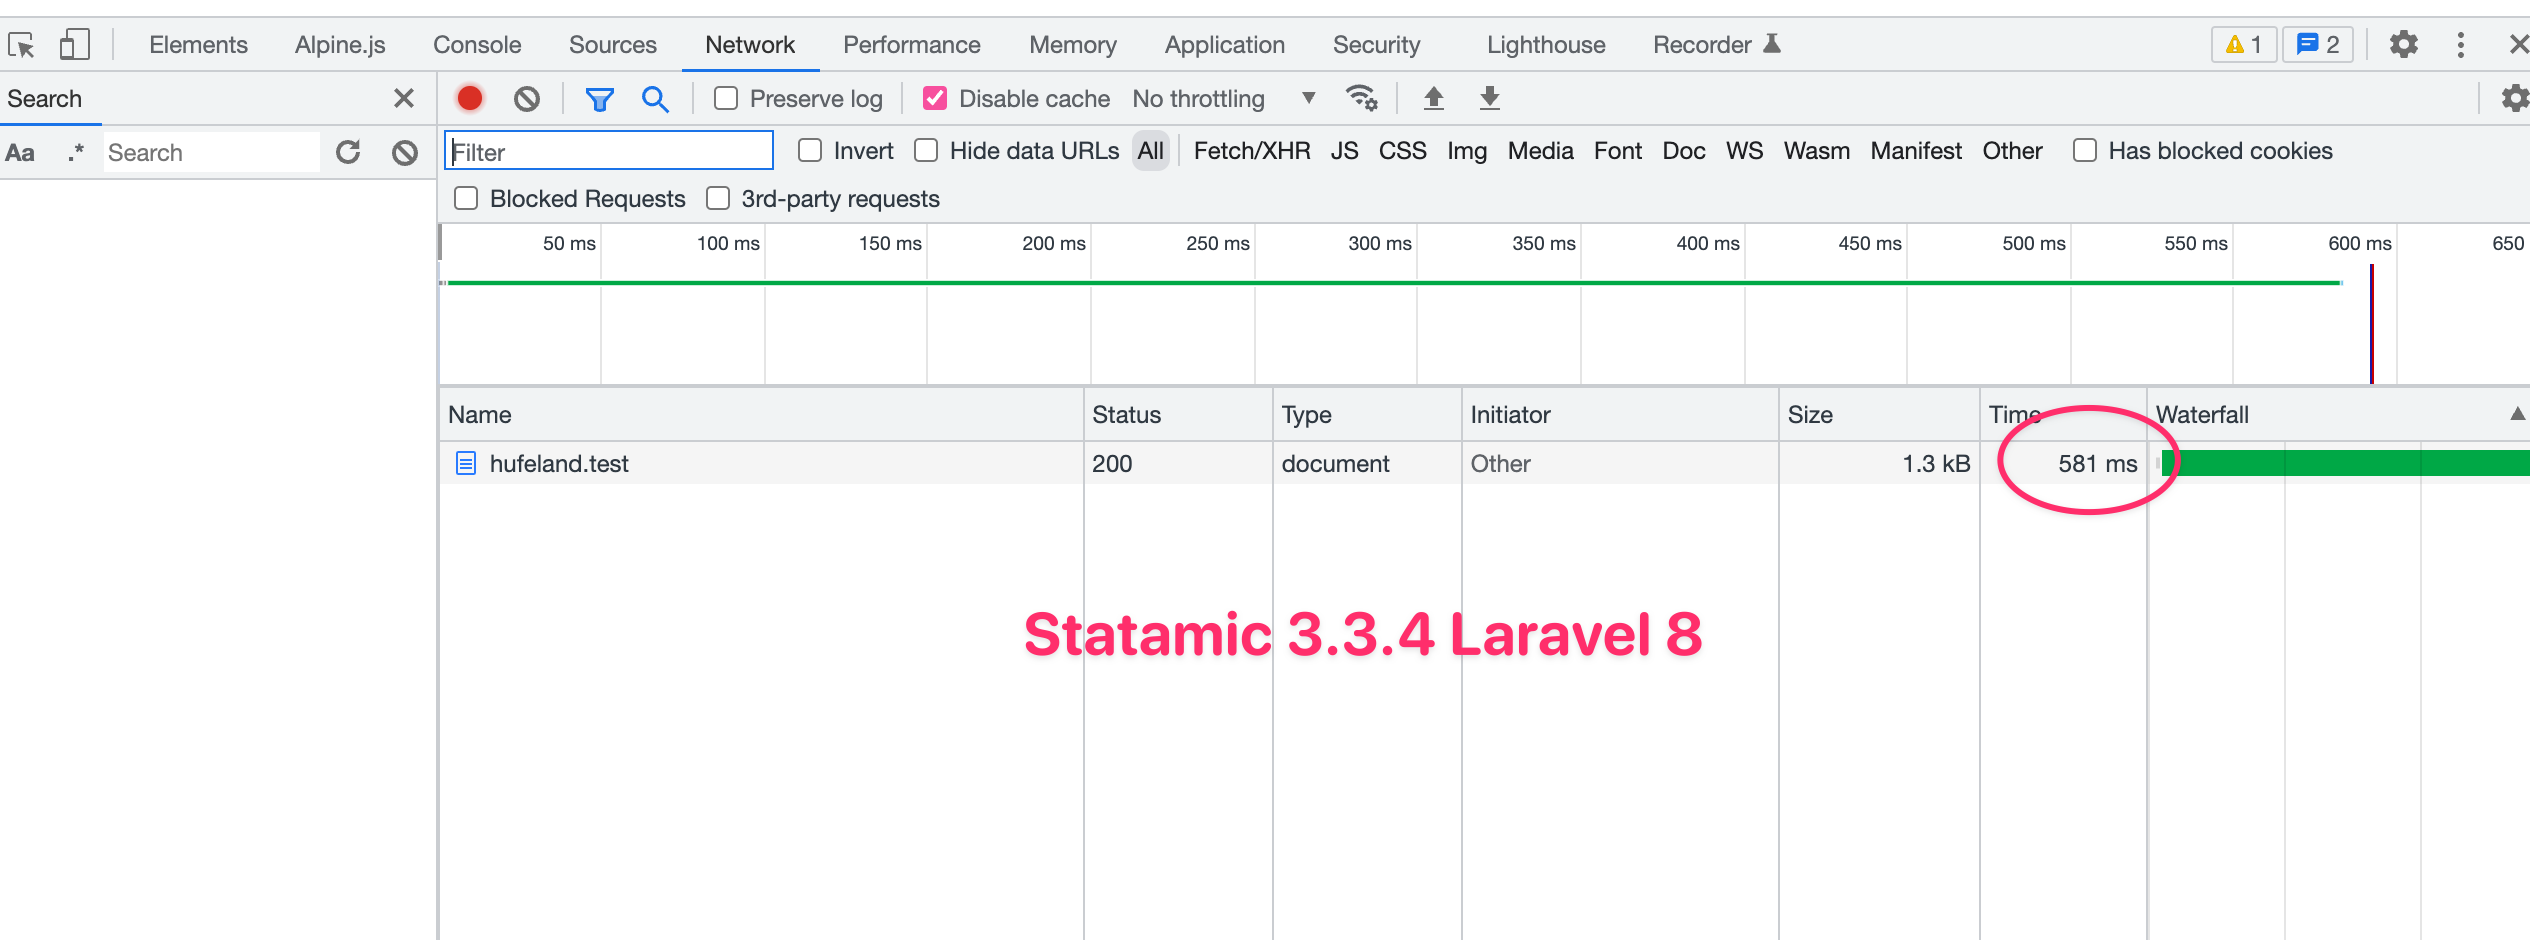Clear search results icon

pyautogui.click(x=405, y=152)
